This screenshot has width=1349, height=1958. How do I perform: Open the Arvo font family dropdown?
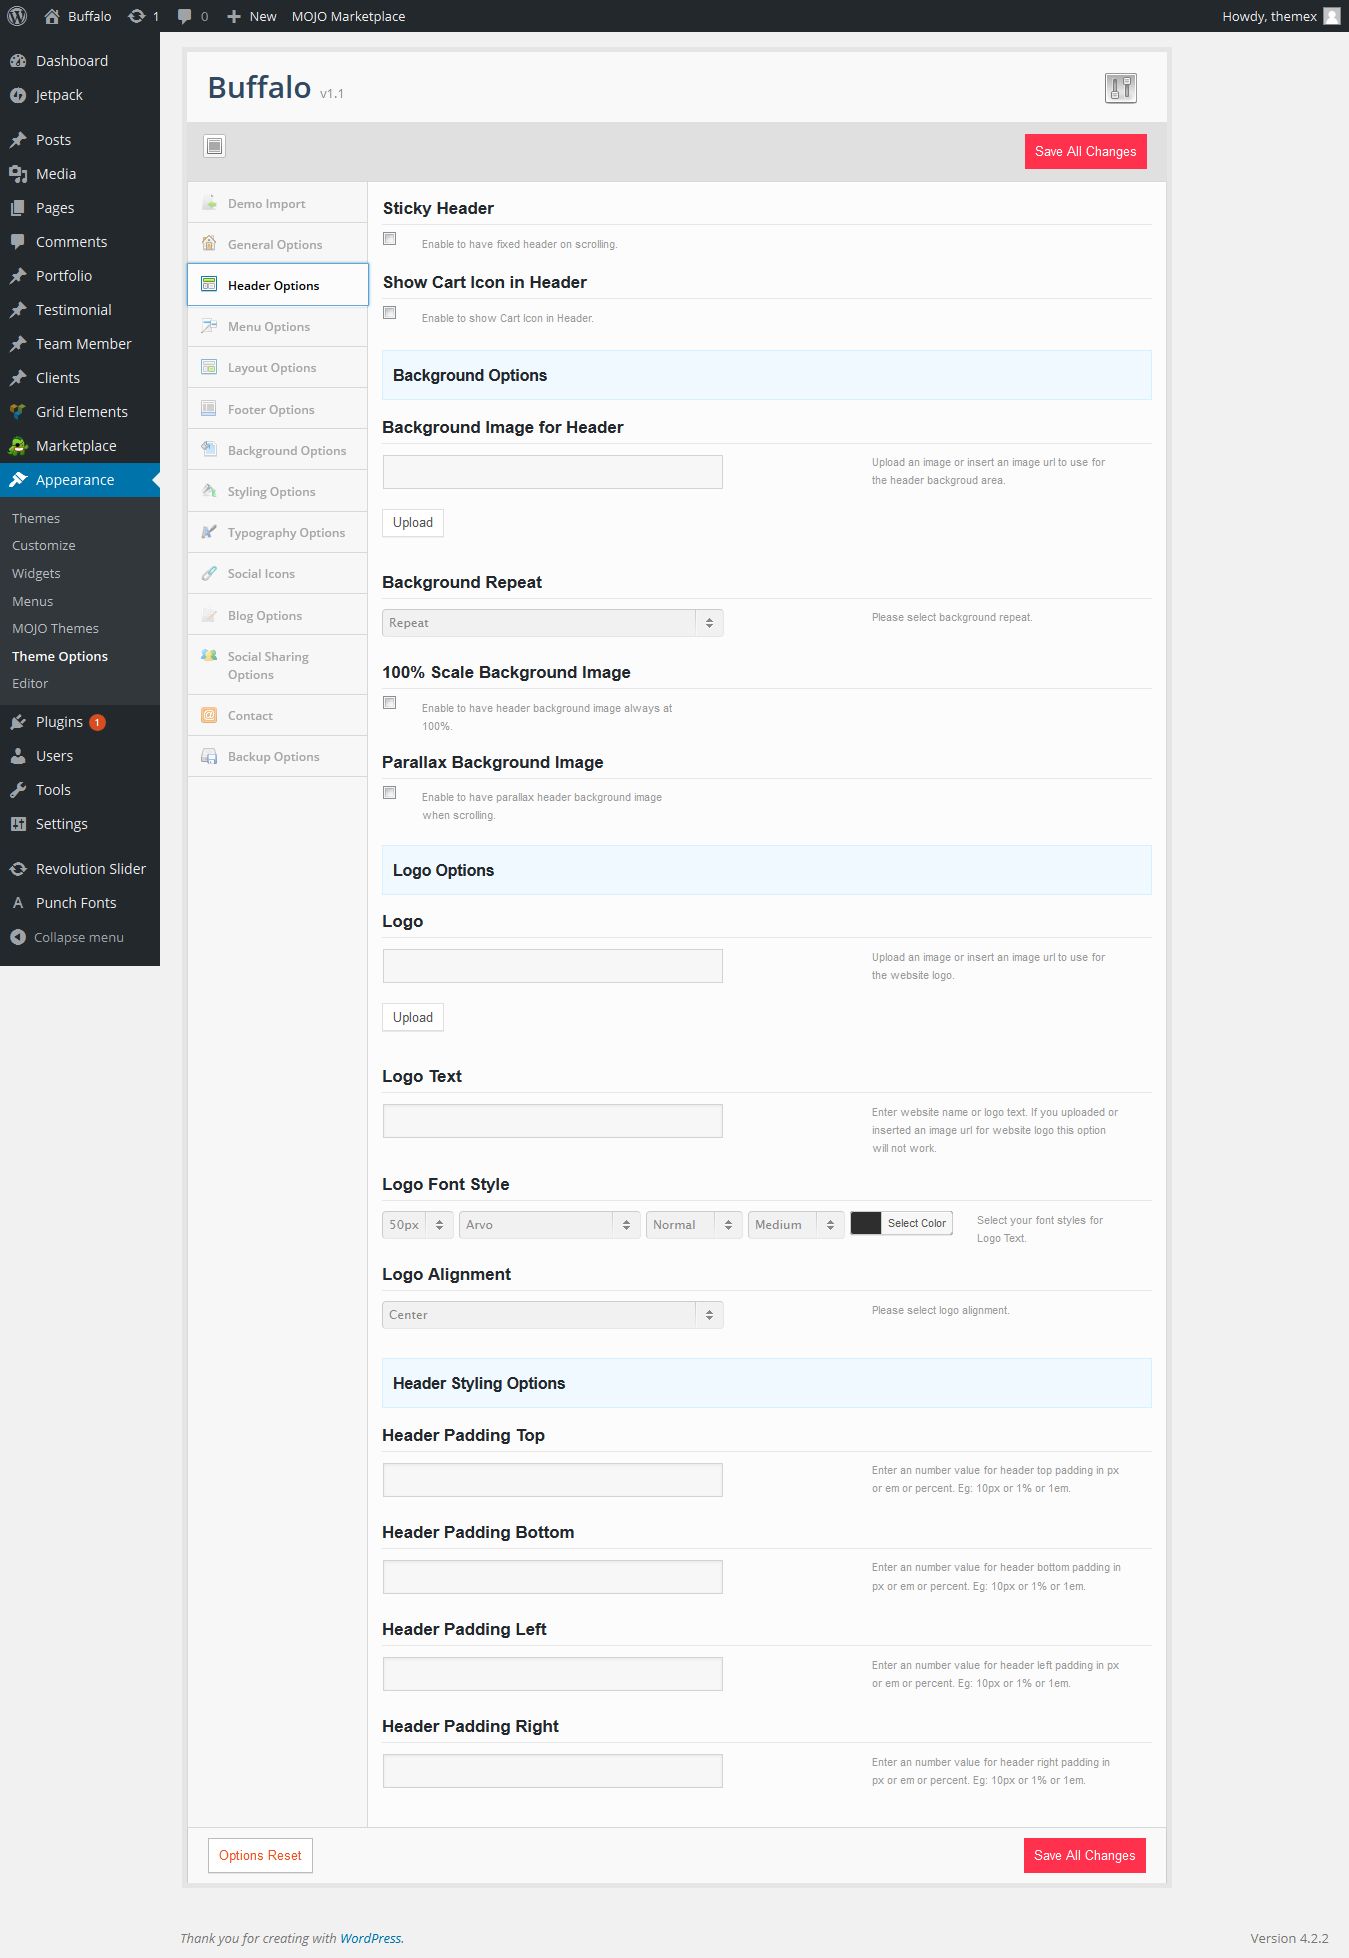(549, 1225)
